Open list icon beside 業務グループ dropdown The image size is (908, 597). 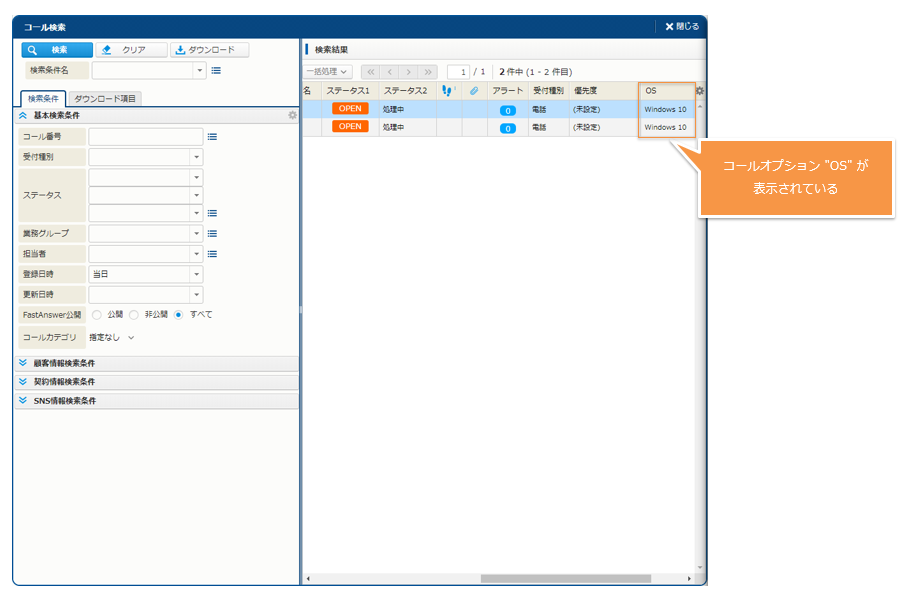(x=212, y=233)
